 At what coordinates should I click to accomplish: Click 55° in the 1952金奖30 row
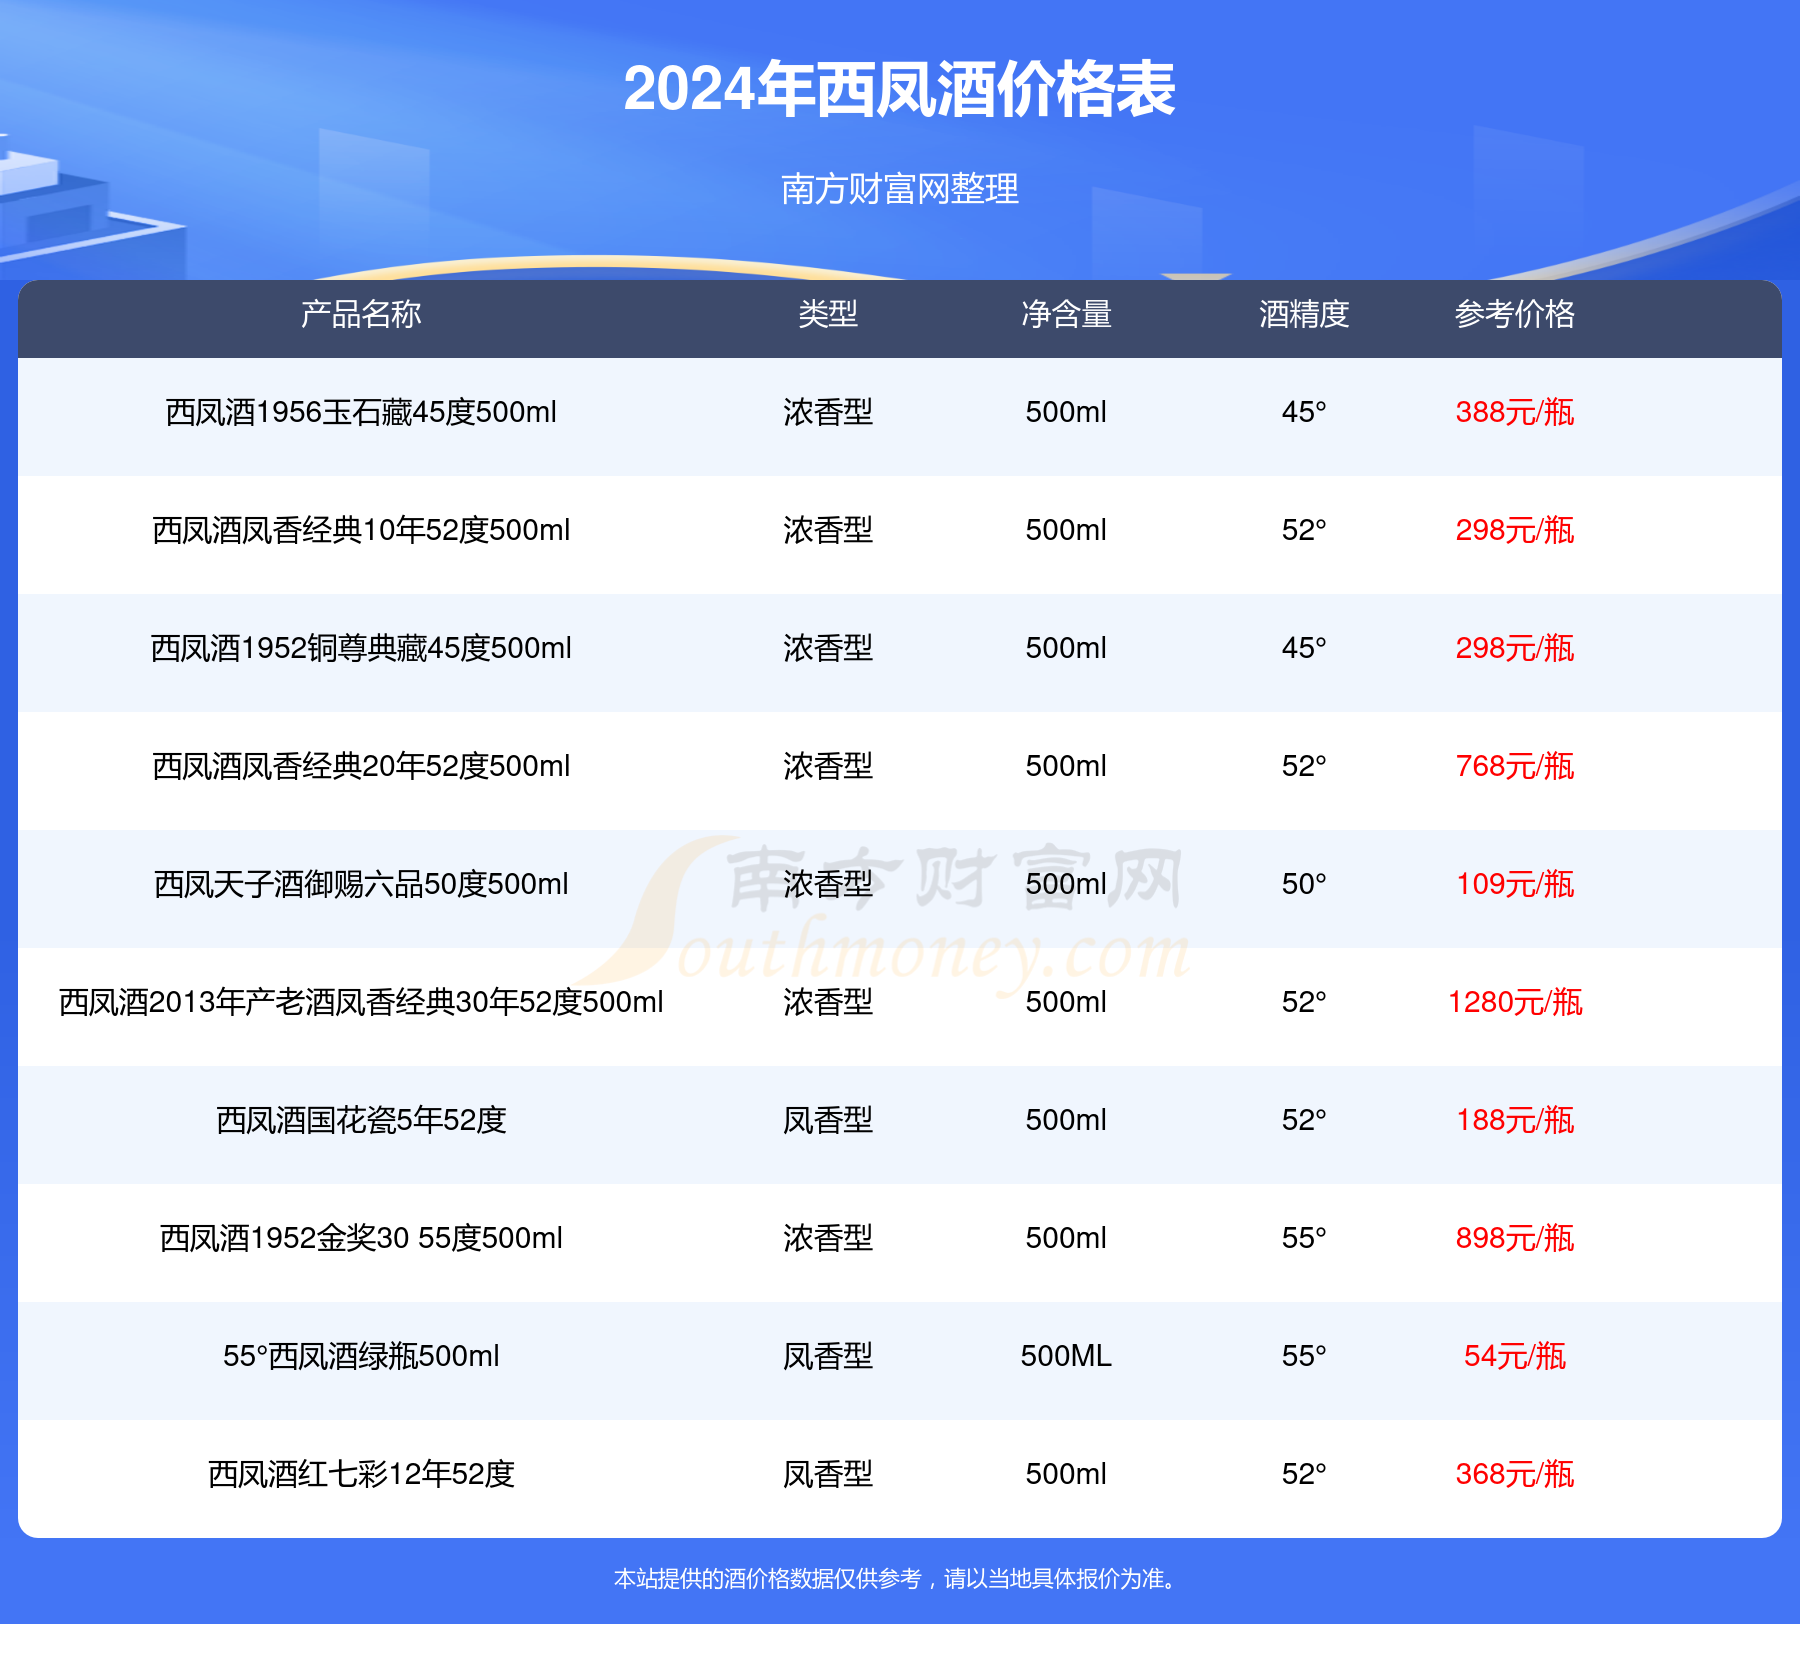(x=1304, y=1238)
